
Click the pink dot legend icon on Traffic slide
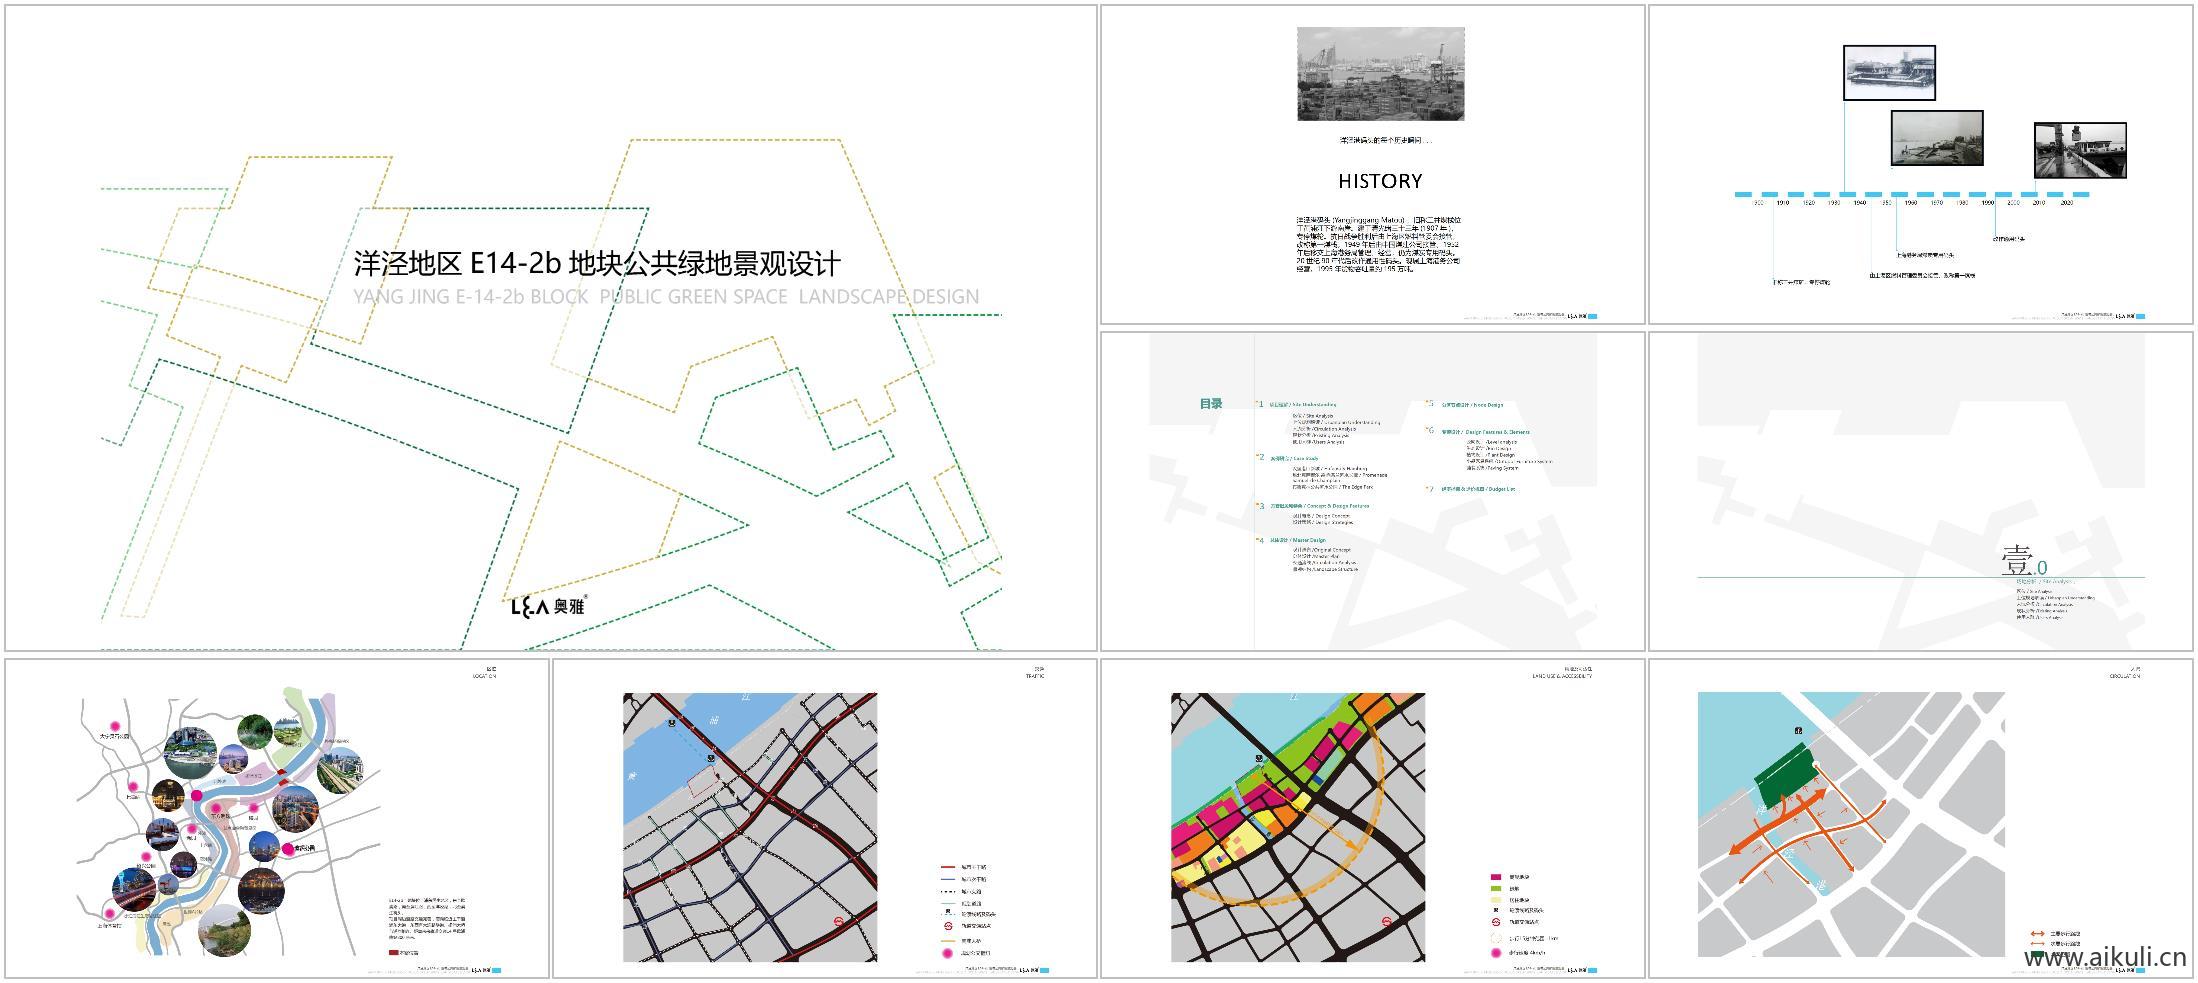pyautogui.click(x=946, y=953)
